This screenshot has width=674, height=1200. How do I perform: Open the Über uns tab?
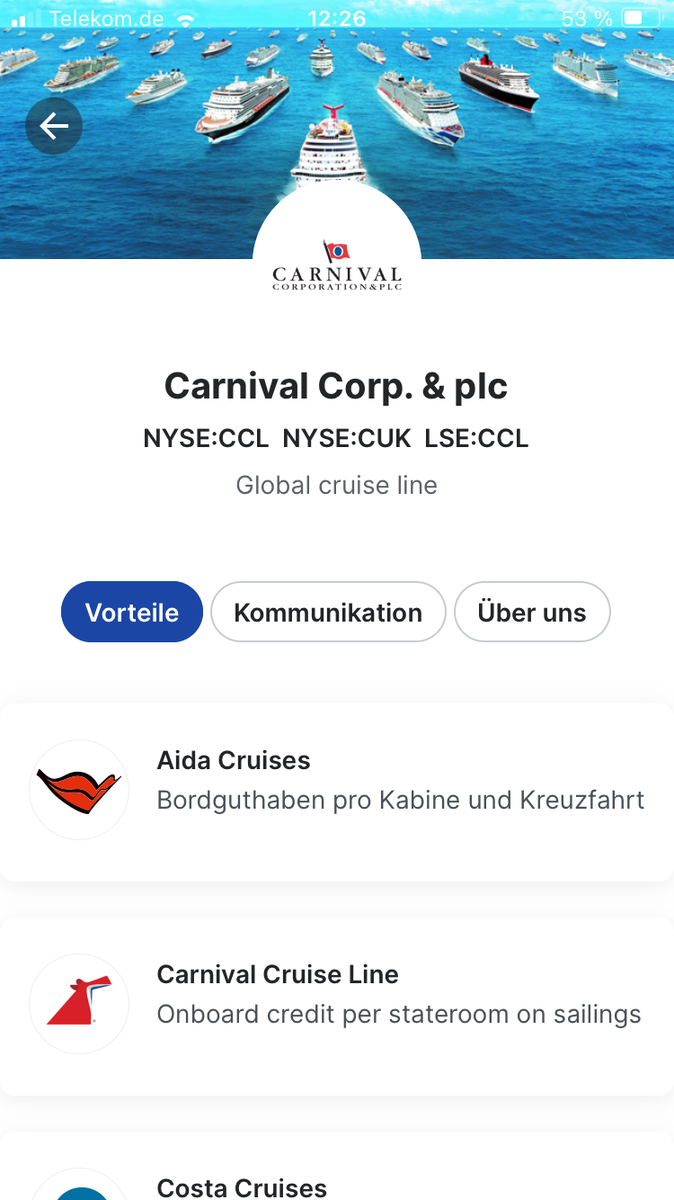point(532,612)
